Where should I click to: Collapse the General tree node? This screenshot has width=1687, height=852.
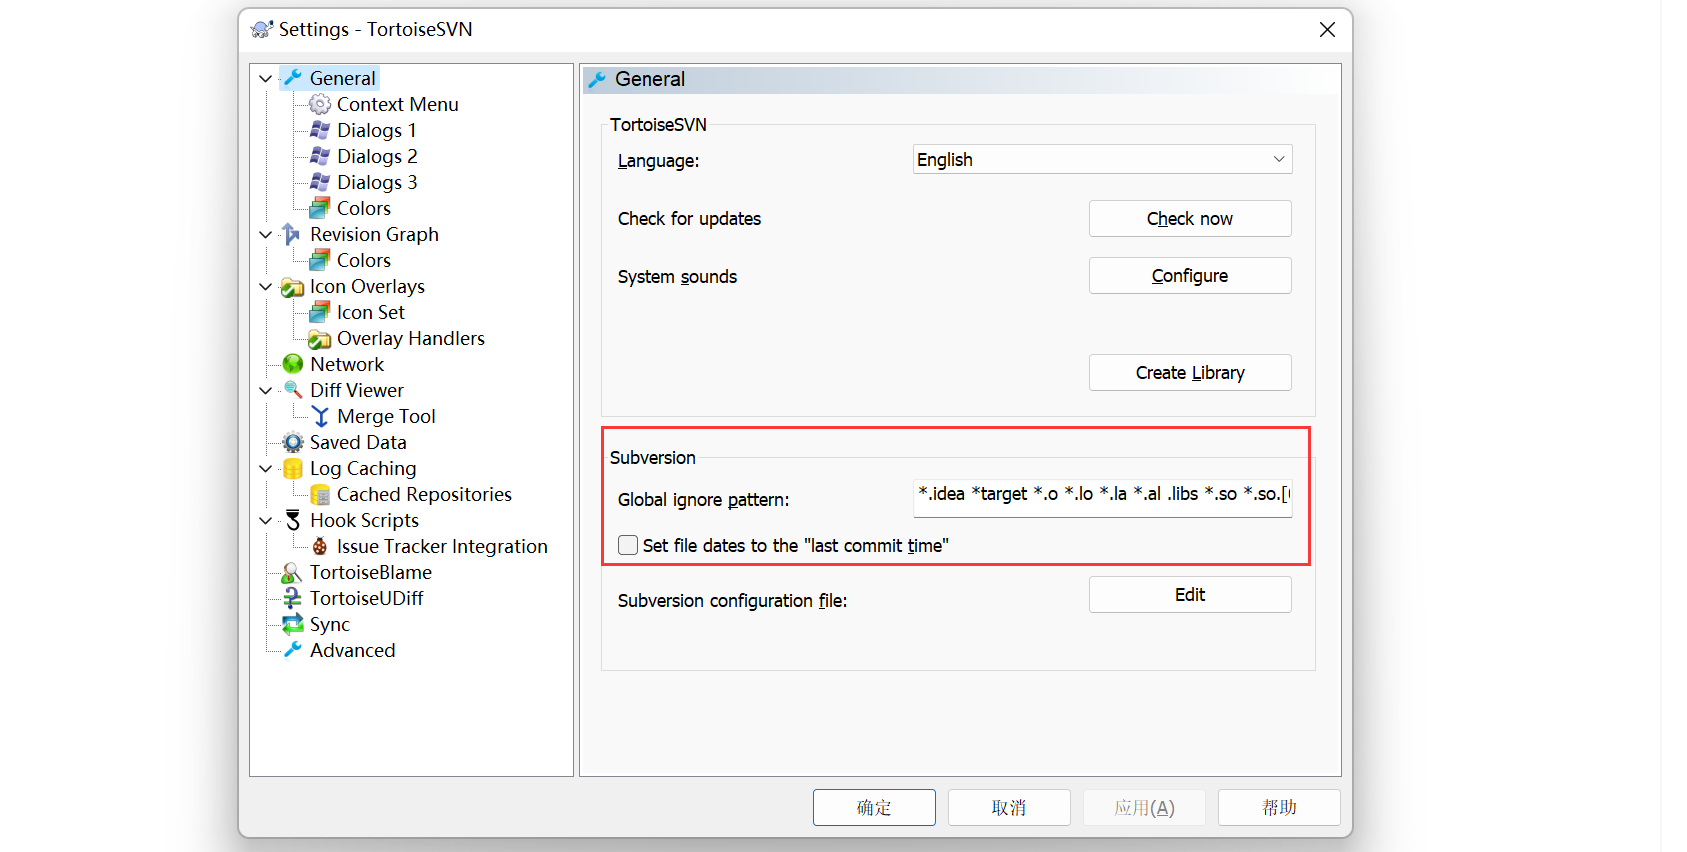pyautogui.click(x=265, y=78)
